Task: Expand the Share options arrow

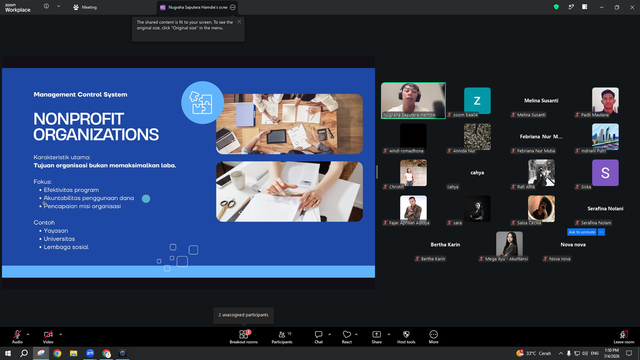Action: [x=389, y=334]
